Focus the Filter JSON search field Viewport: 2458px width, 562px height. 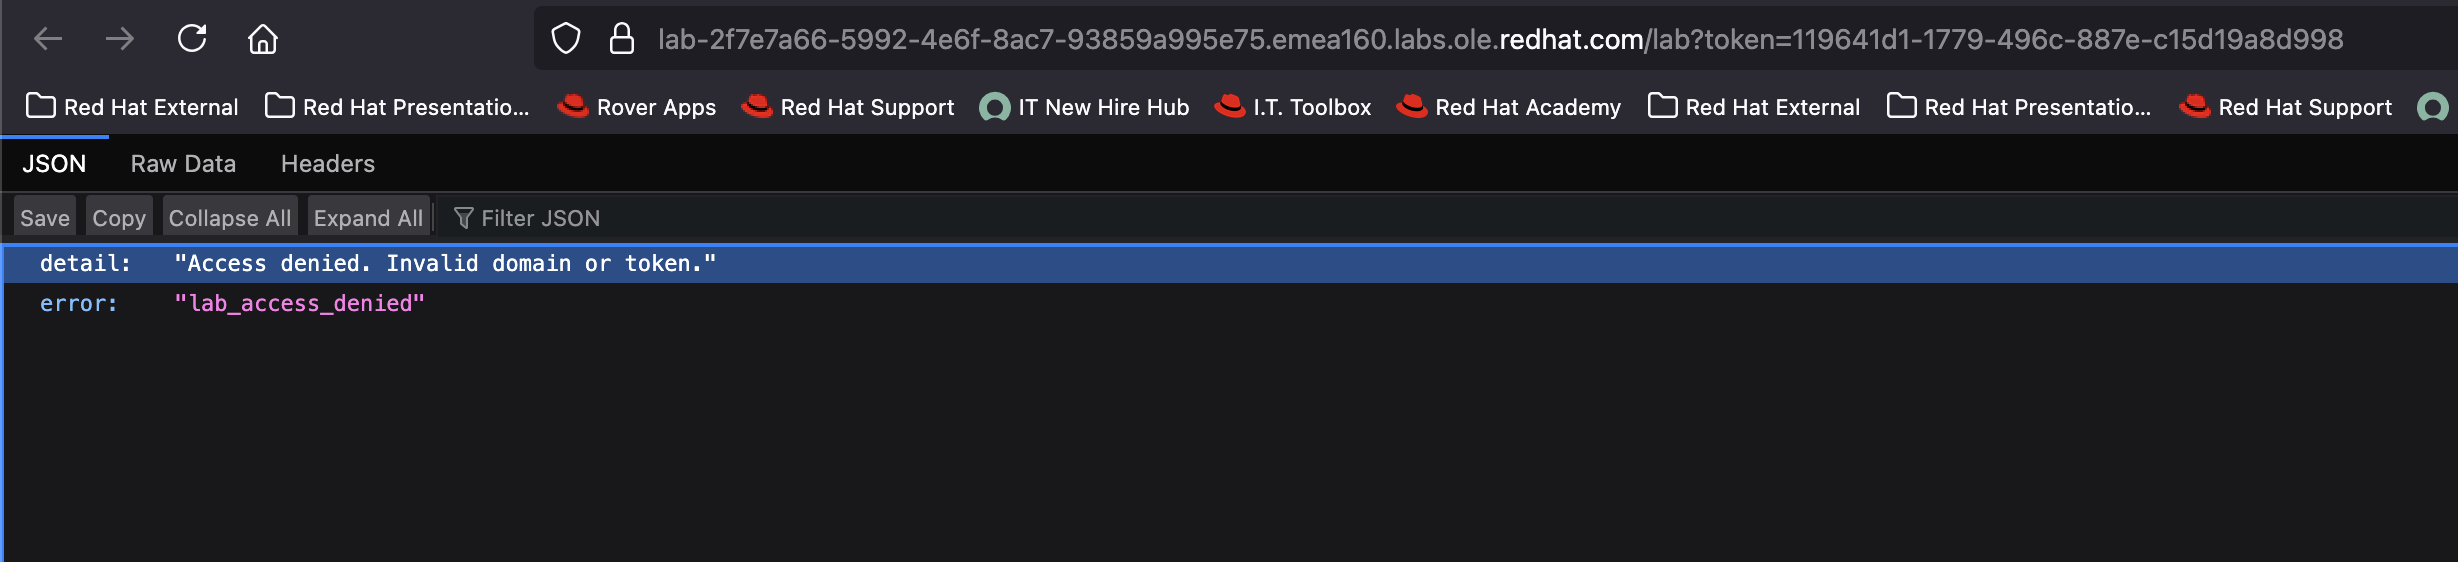[540, 218]
